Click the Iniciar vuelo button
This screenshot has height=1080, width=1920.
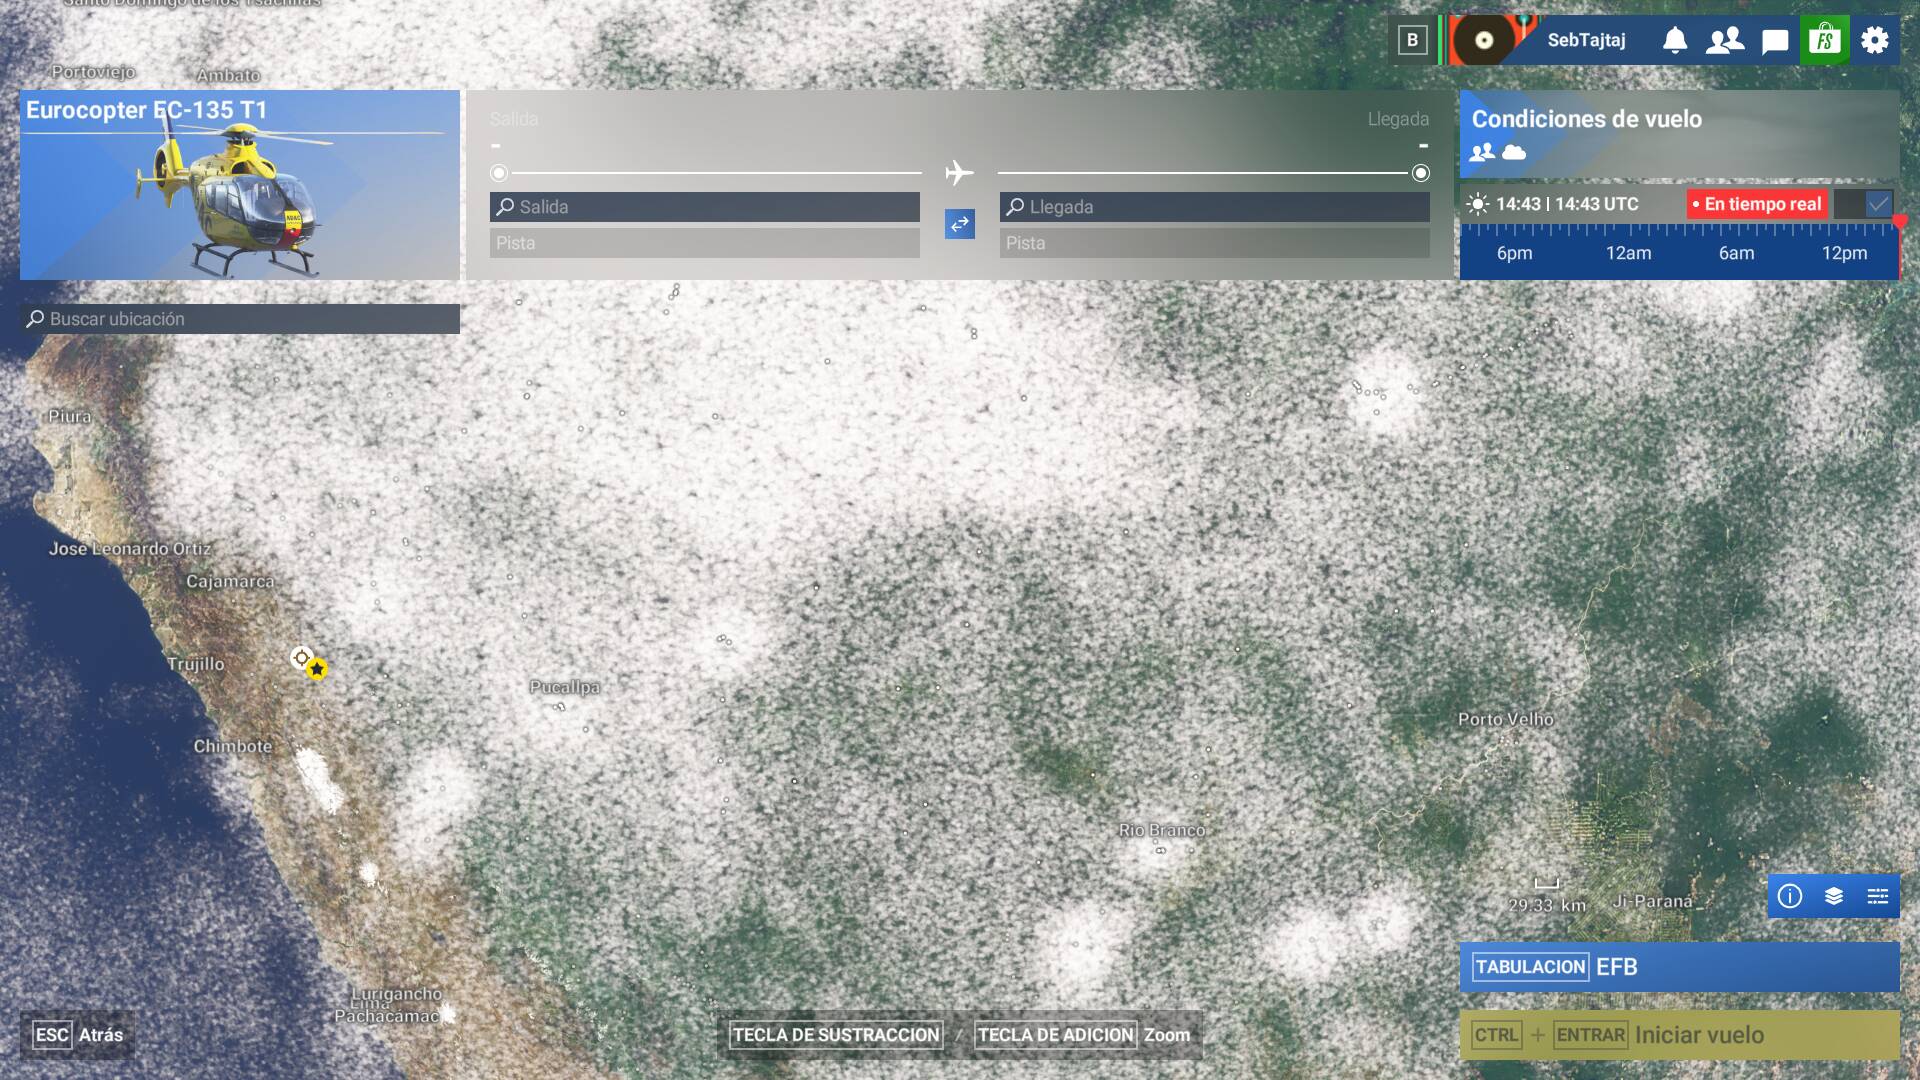(x=1680, y=1035)
